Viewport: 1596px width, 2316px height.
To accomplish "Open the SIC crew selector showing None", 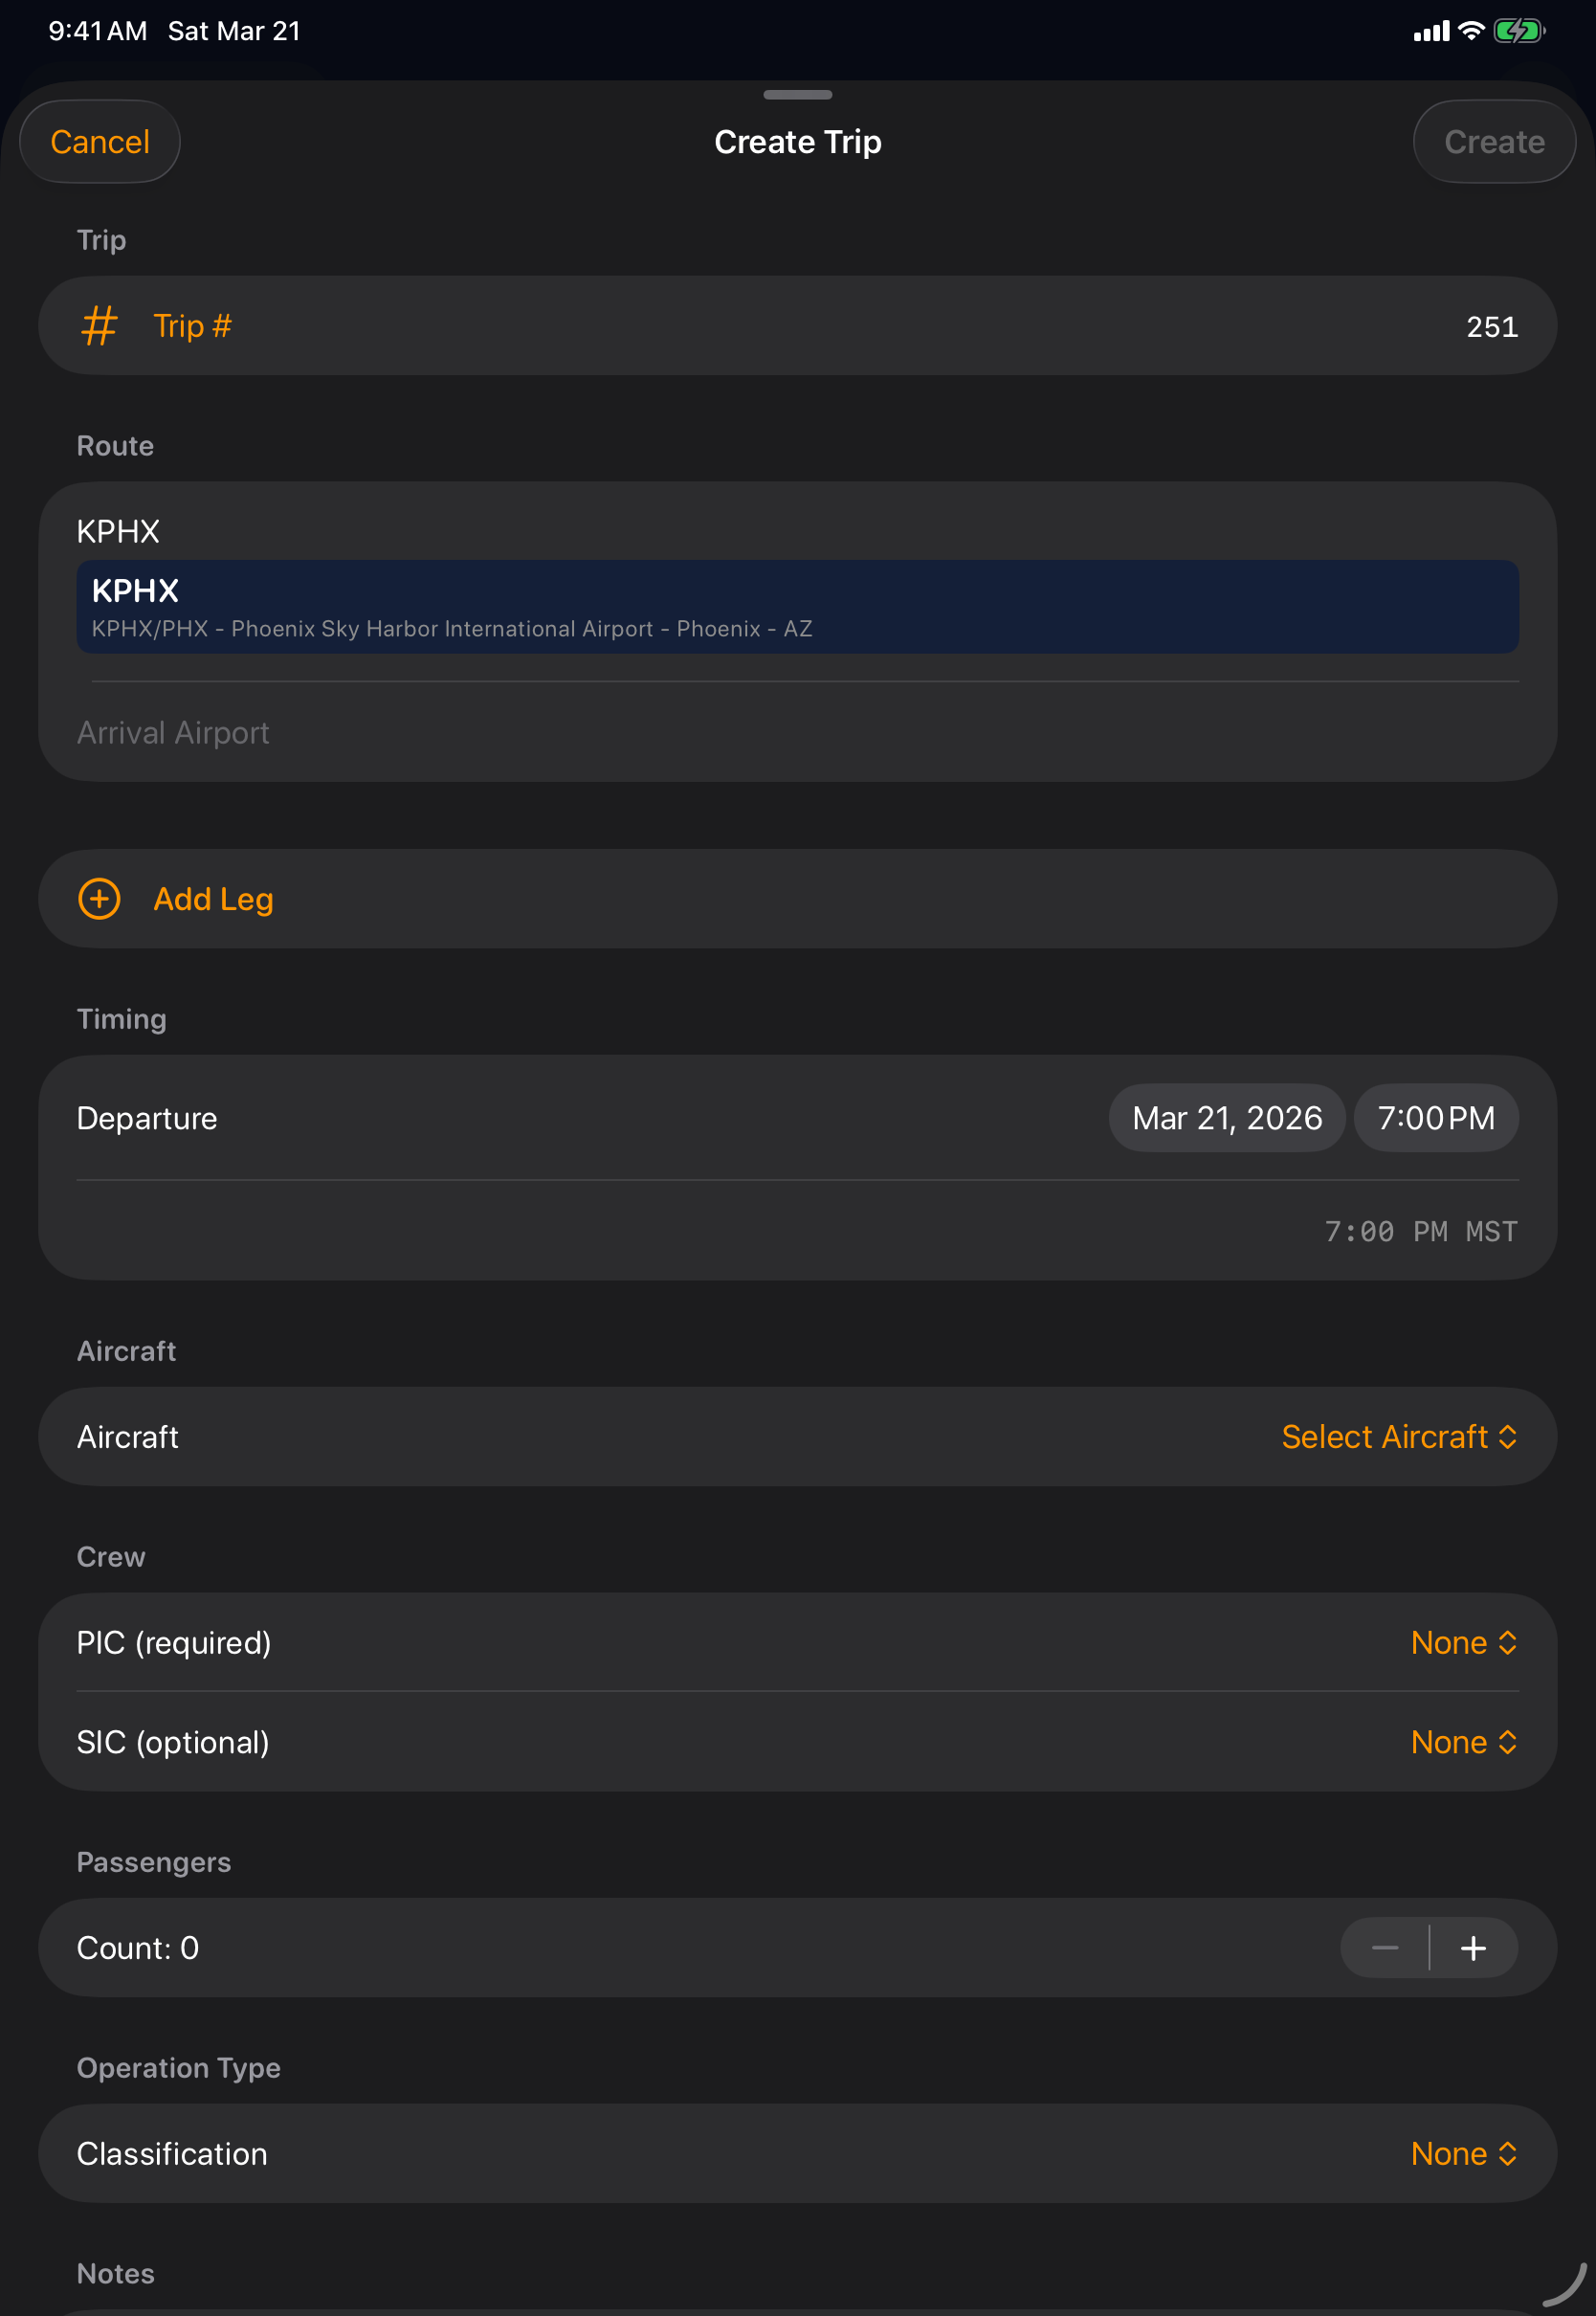I will click(1465, 1742).
